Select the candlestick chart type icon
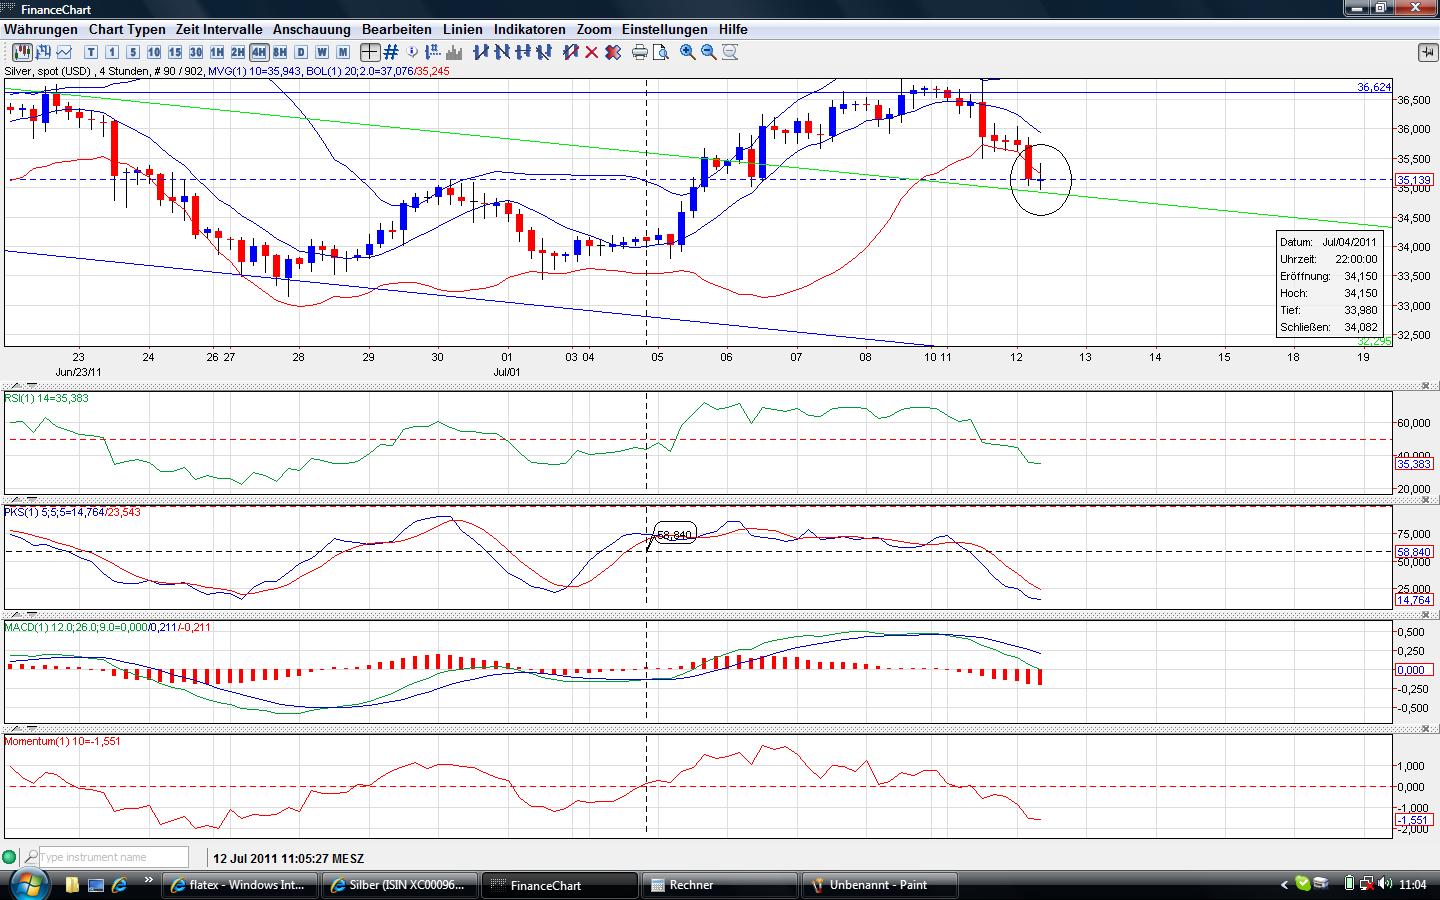 tap(22, 52)
